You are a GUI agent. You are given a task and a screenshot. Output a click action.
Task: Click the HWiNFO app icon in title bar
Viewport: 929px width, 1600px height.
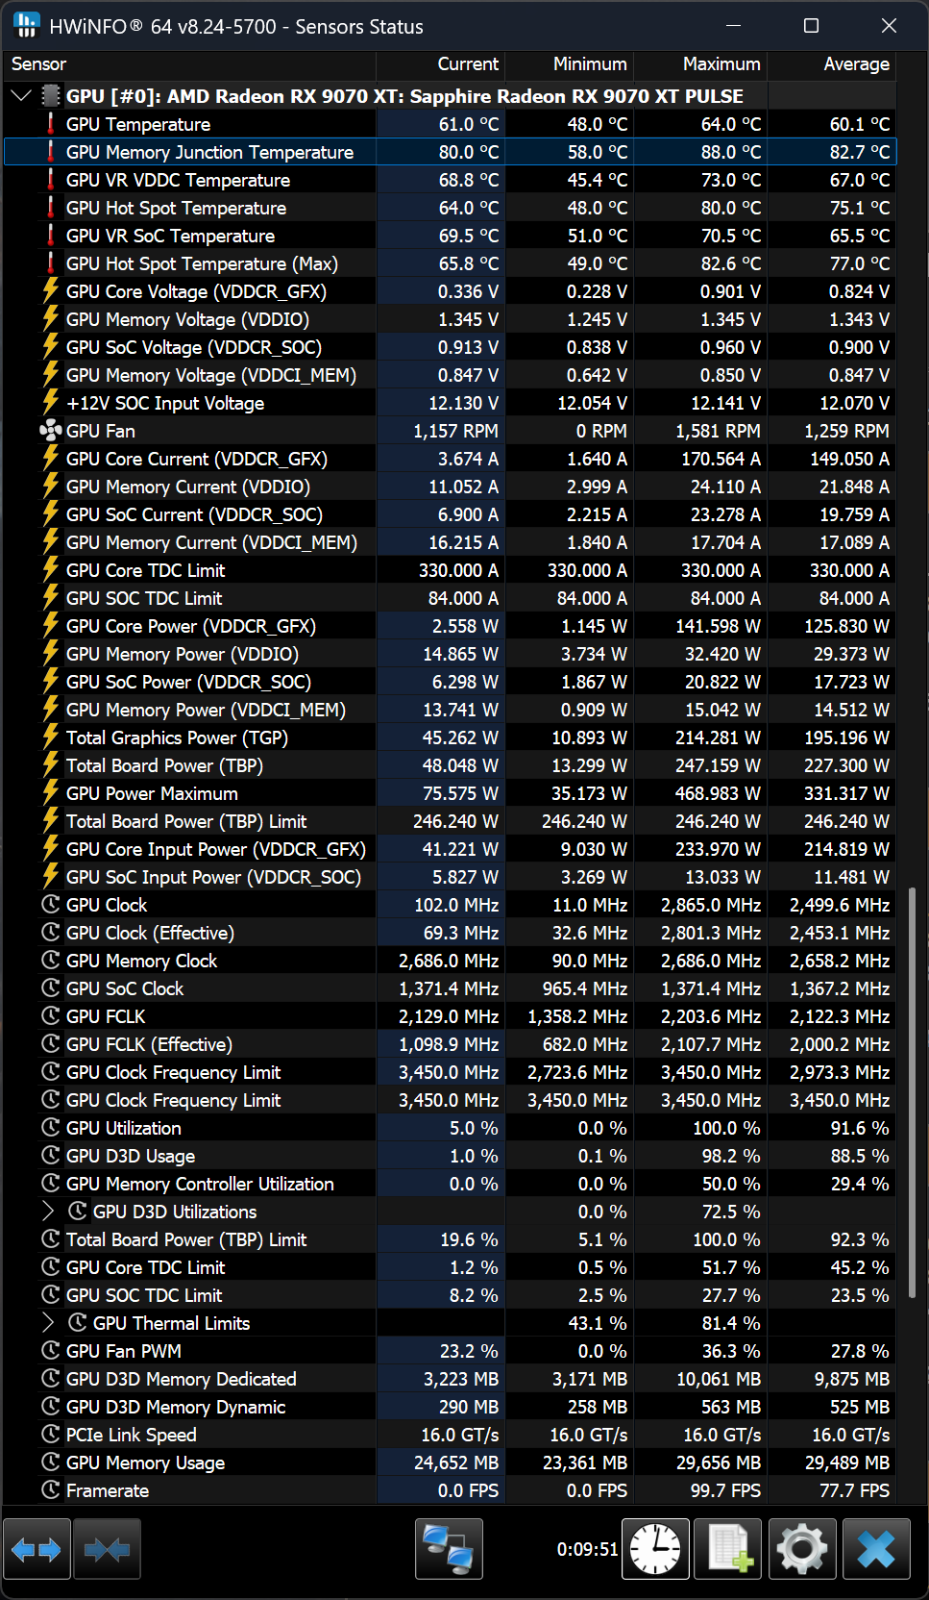point(26,26)
